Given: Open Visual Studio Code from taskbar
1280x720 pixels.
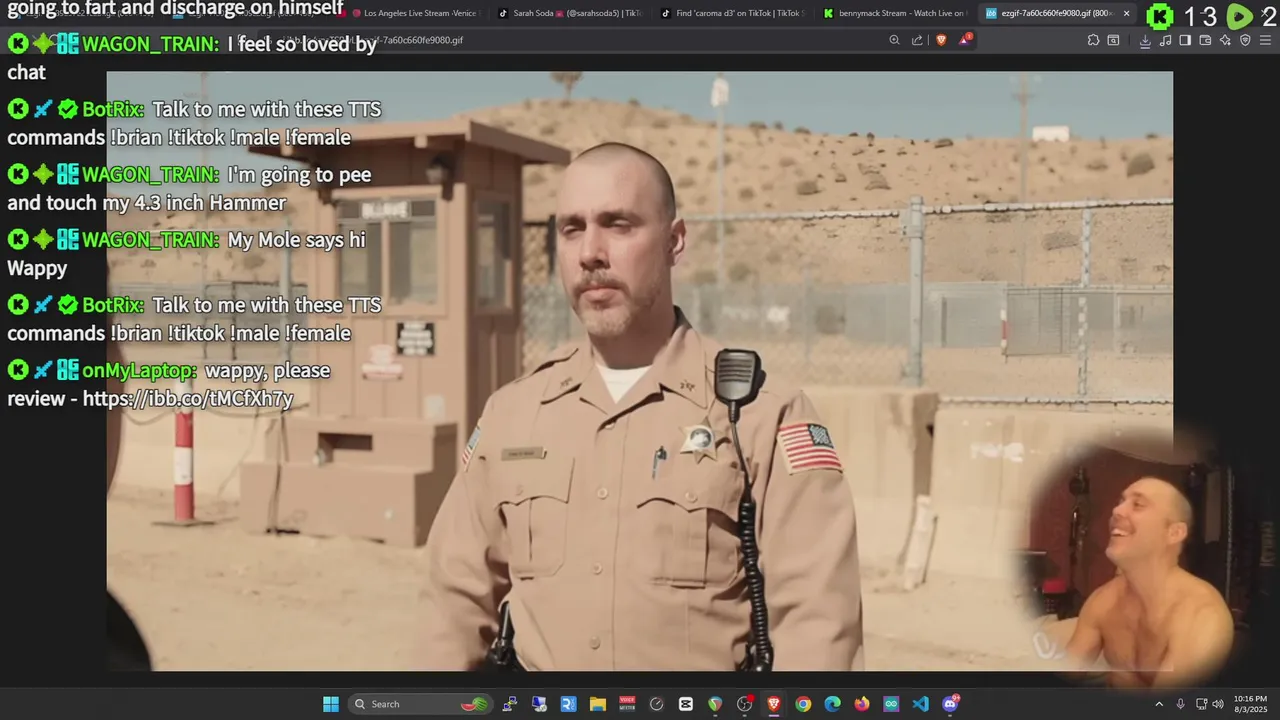Looking at the screenshot, I should point(920,704).
